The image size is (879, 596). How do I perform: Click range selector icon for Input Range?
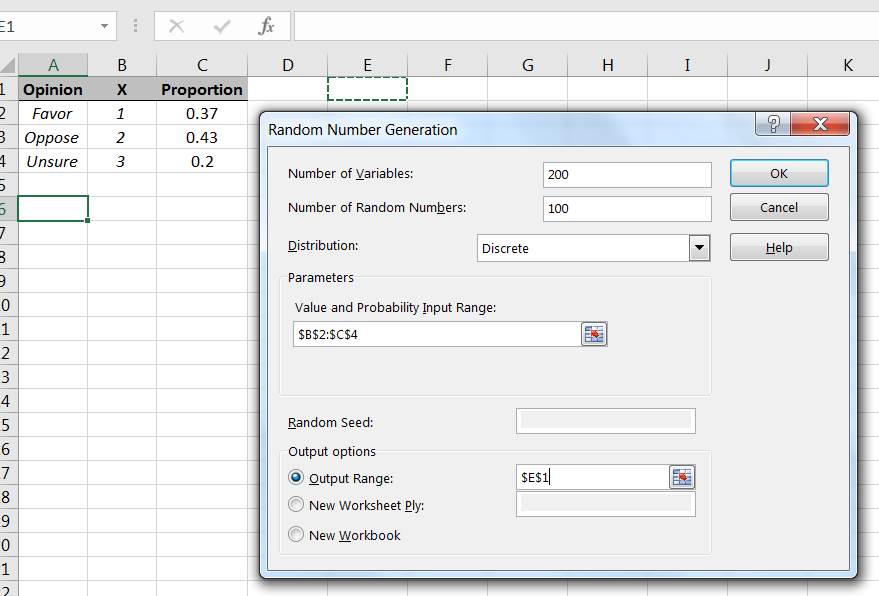594,334
